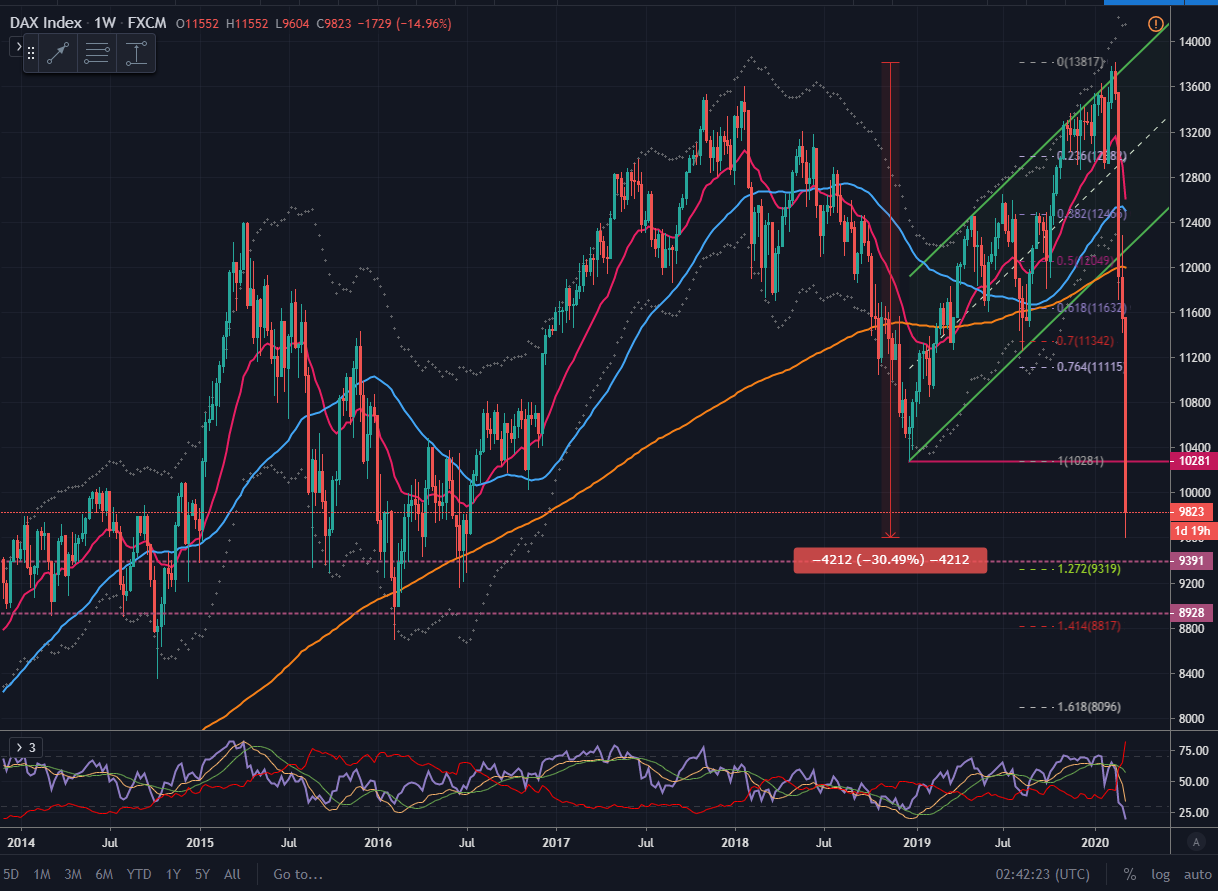Image resolution: width=1218 pixels, height=891 pixels.
Task: Toggle percentage scale with the % control
Action: (1130, 874)
